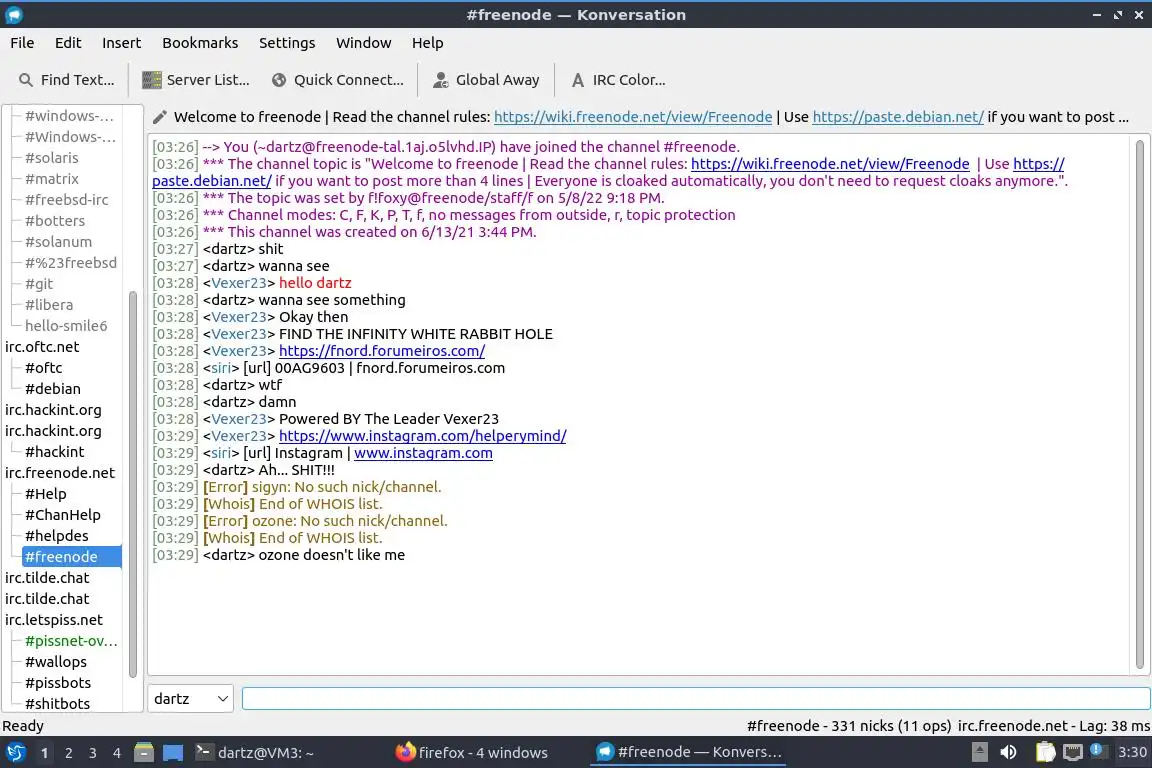The width and height of the screenshot is (1152, 768).
Task: Open the File menu
Action: (22, 43)
